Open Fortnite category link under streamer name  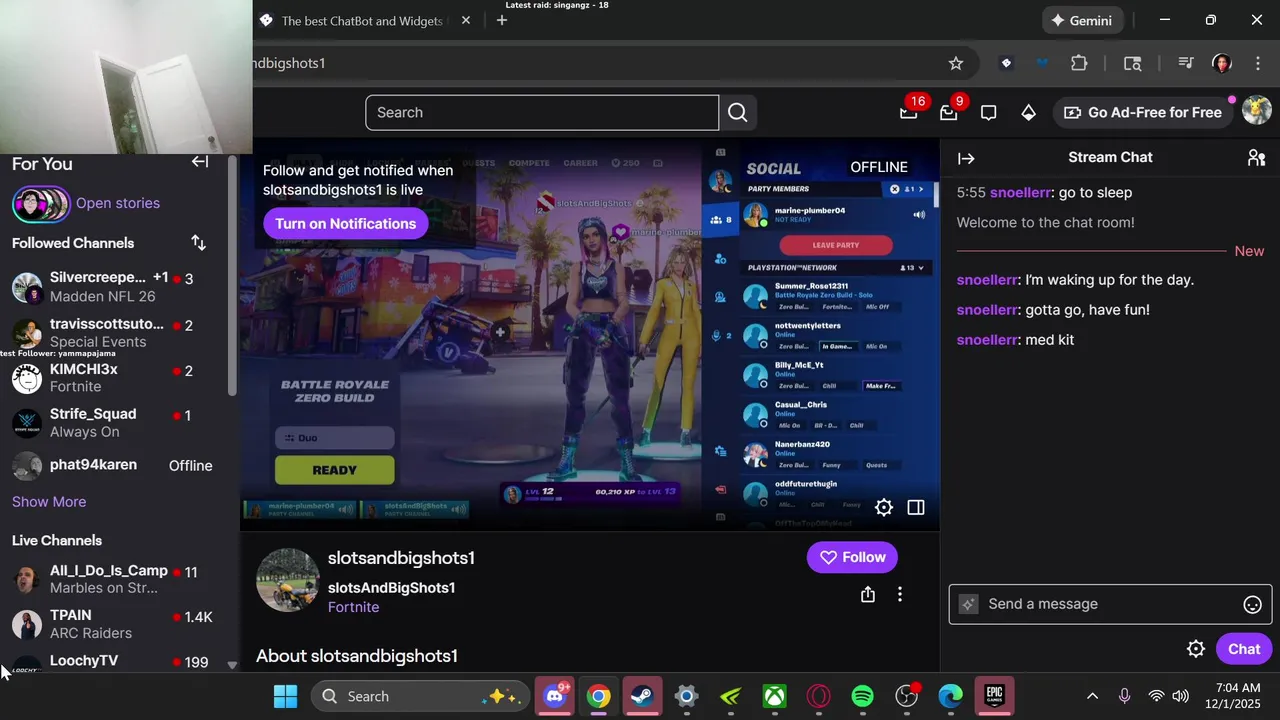[x=353, y=607]
